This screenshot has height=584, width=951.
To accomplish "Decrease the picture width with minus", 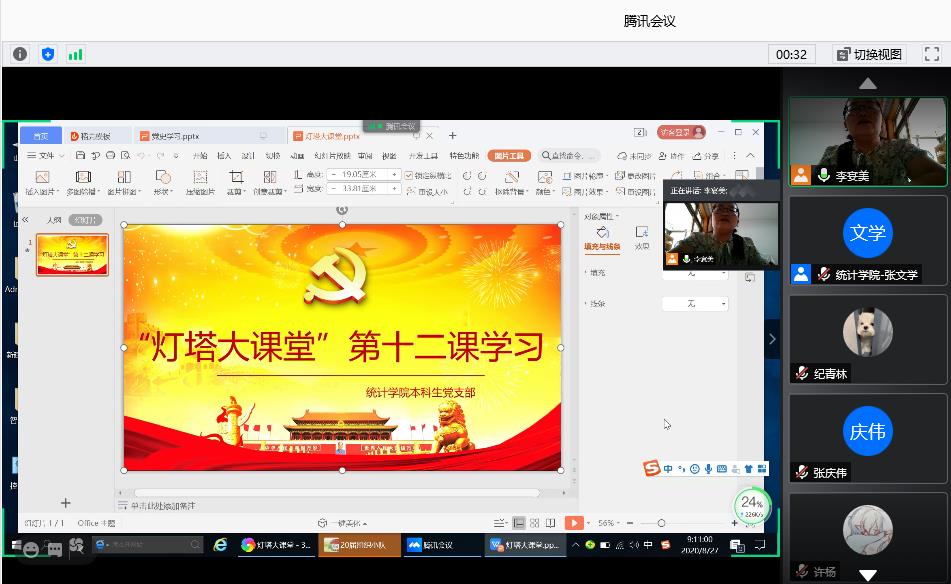I will pyautogui.click(x=334, y=189).
